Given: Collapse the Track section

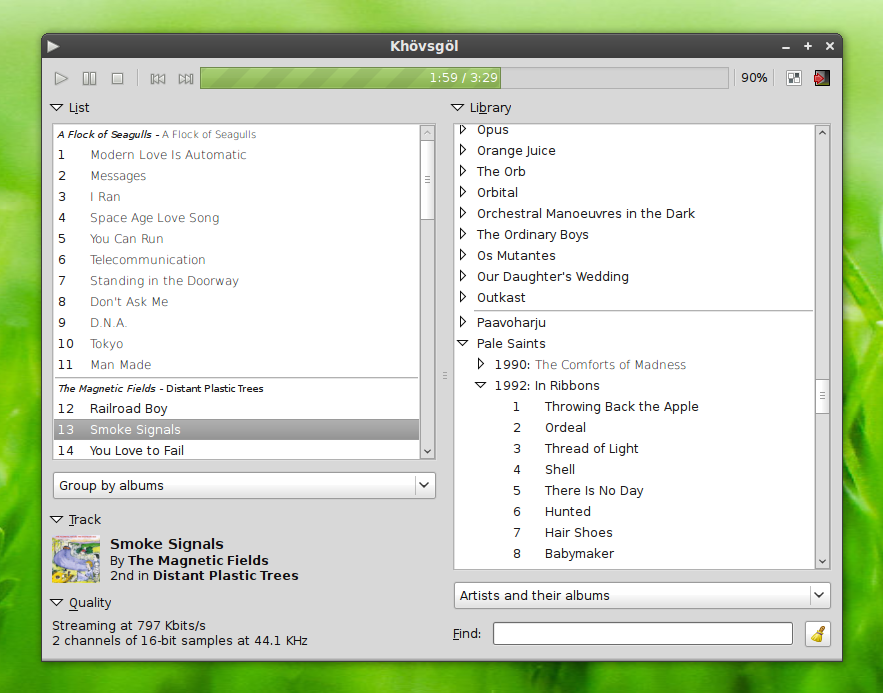Looking at the screenshot, I should pos(56,520).
